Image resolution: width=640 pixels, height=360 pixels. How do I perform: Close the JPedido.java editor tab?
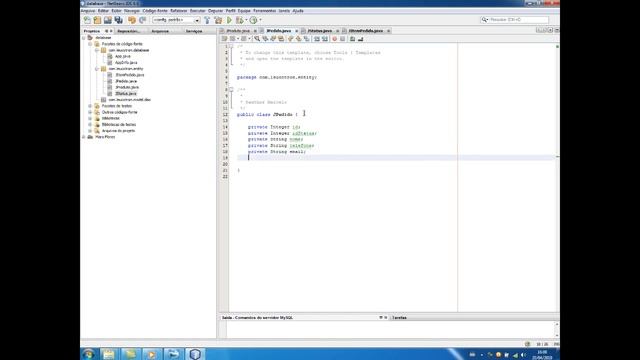[296, 31]
